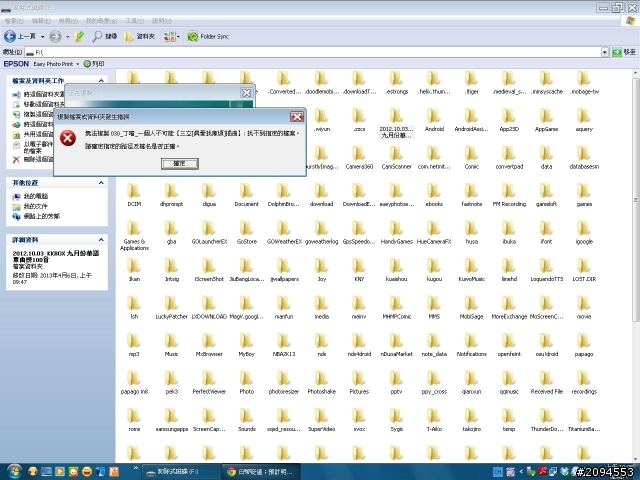The image size is (640, 480).
Task: Click the Go button beside address bar
Action: (x=624, y=52)
